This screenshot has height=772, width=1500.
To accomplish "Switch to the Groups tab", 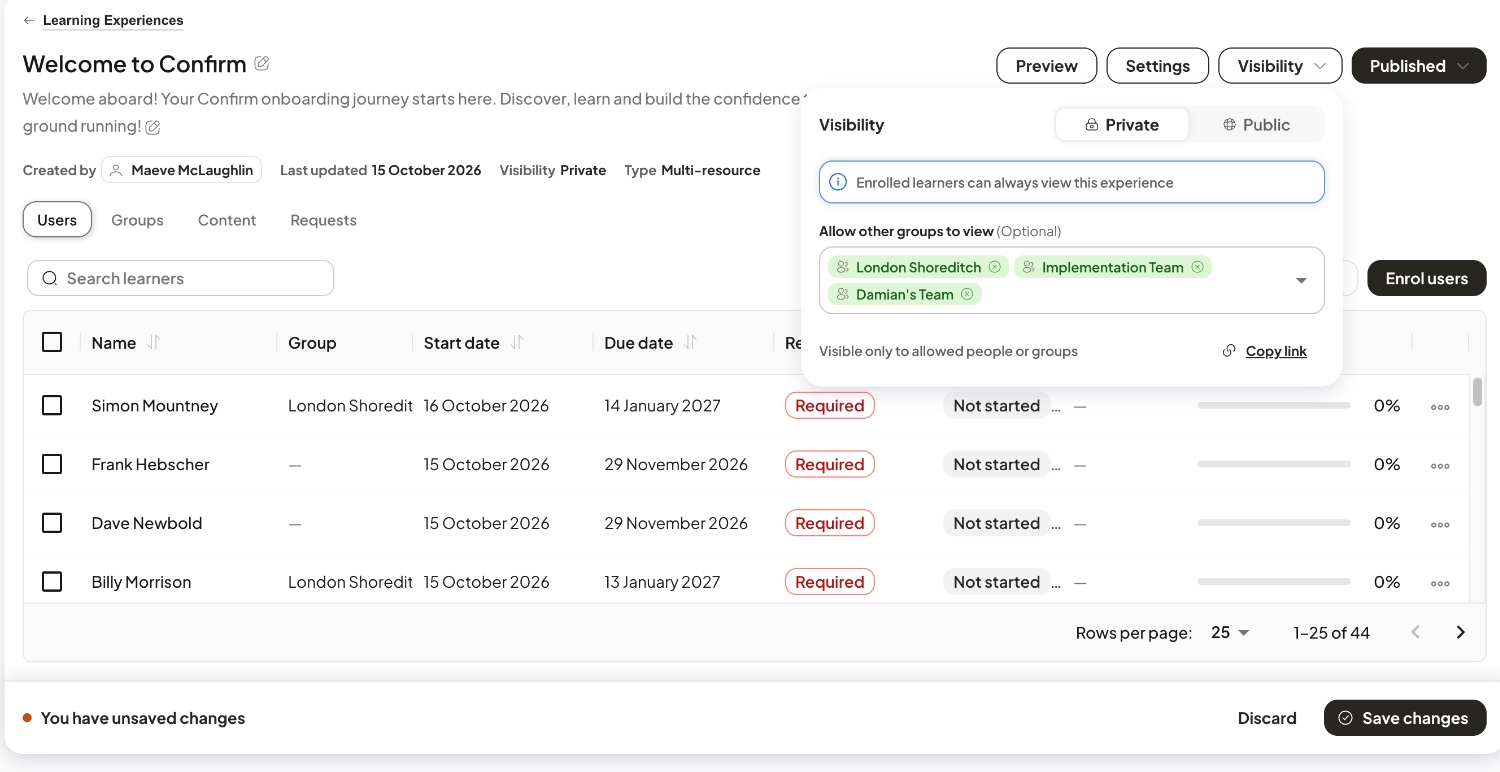I will tap(137, 220).
